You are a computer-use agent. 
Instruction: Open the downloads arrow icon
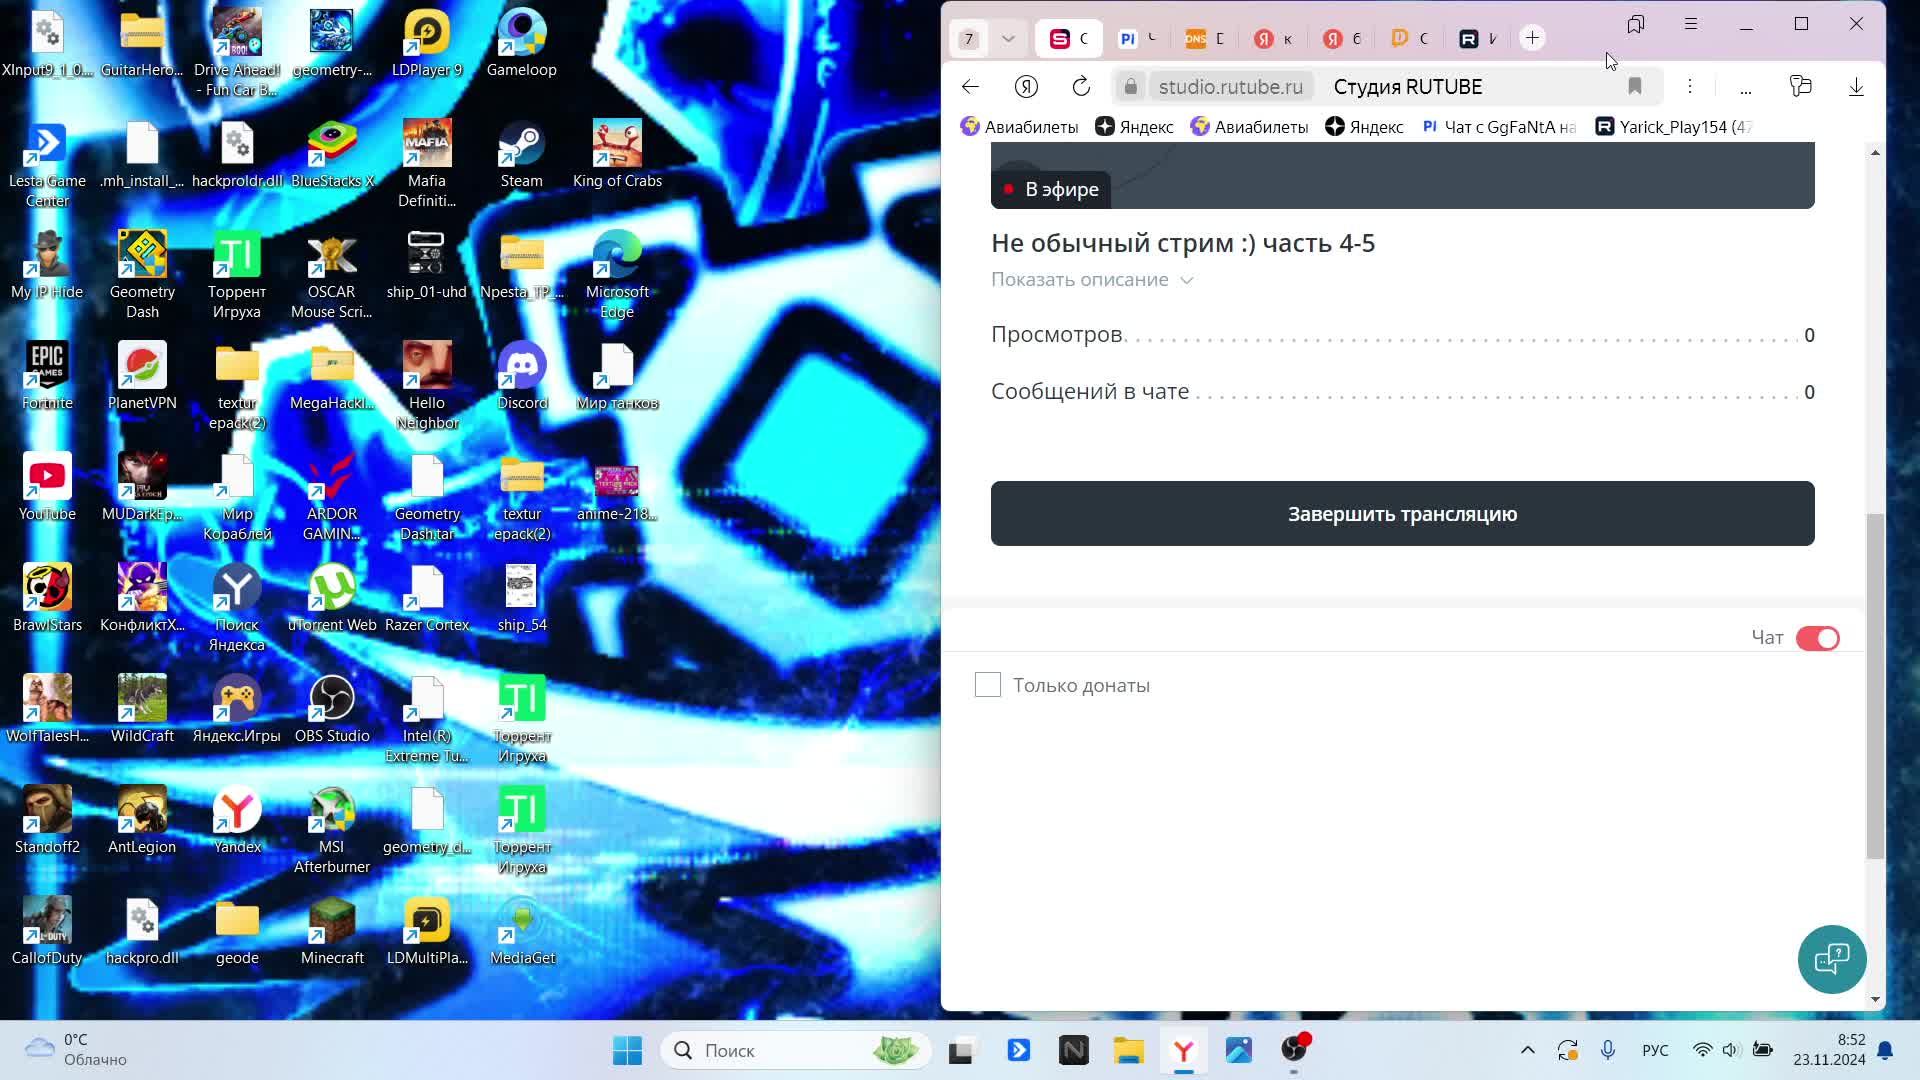(x=1856, y=87)
